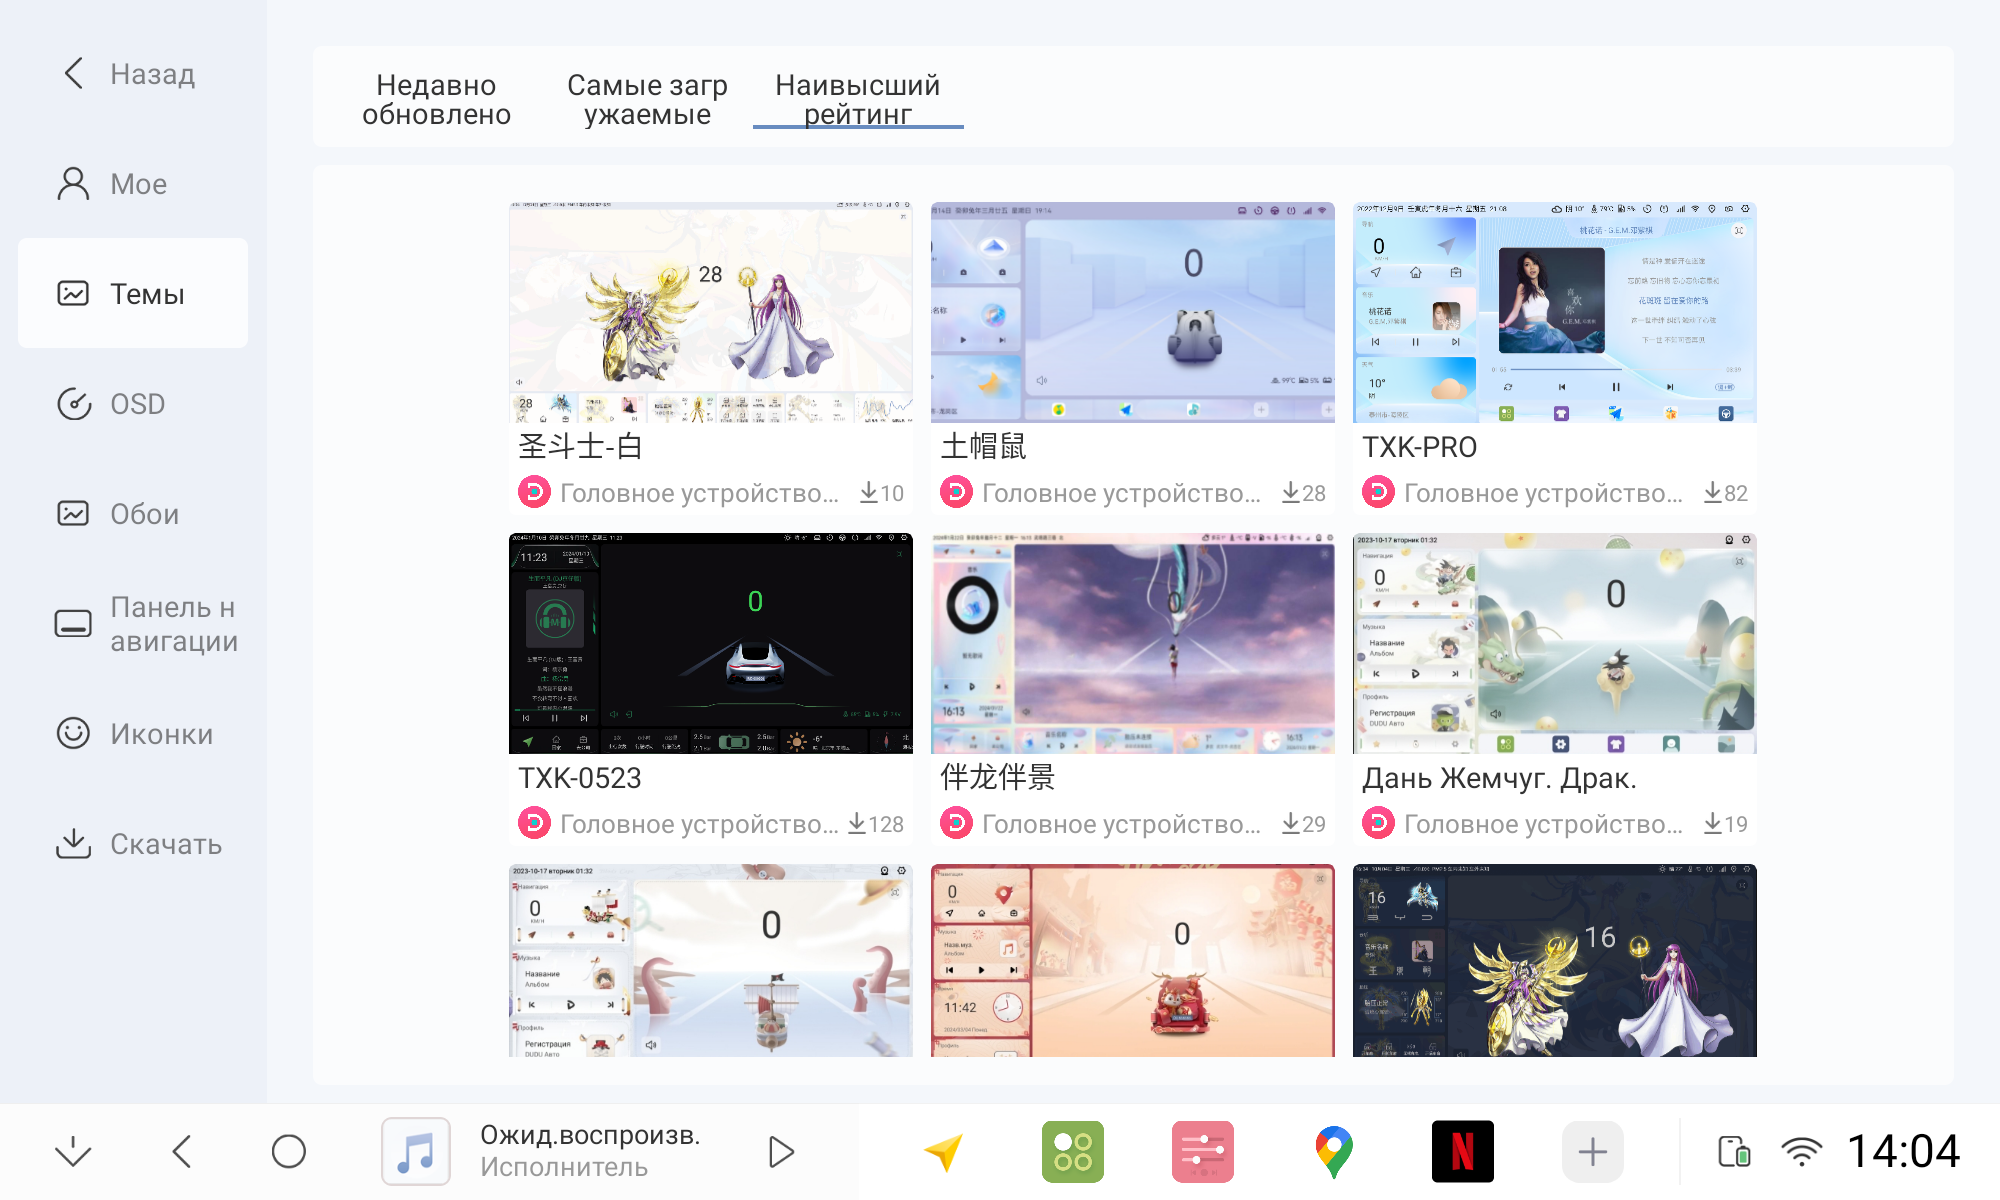Image resolution: width=2000 pixels, height=1200 pixels.
Task: Launch Netflix from the dock
Action: 1463,1152
